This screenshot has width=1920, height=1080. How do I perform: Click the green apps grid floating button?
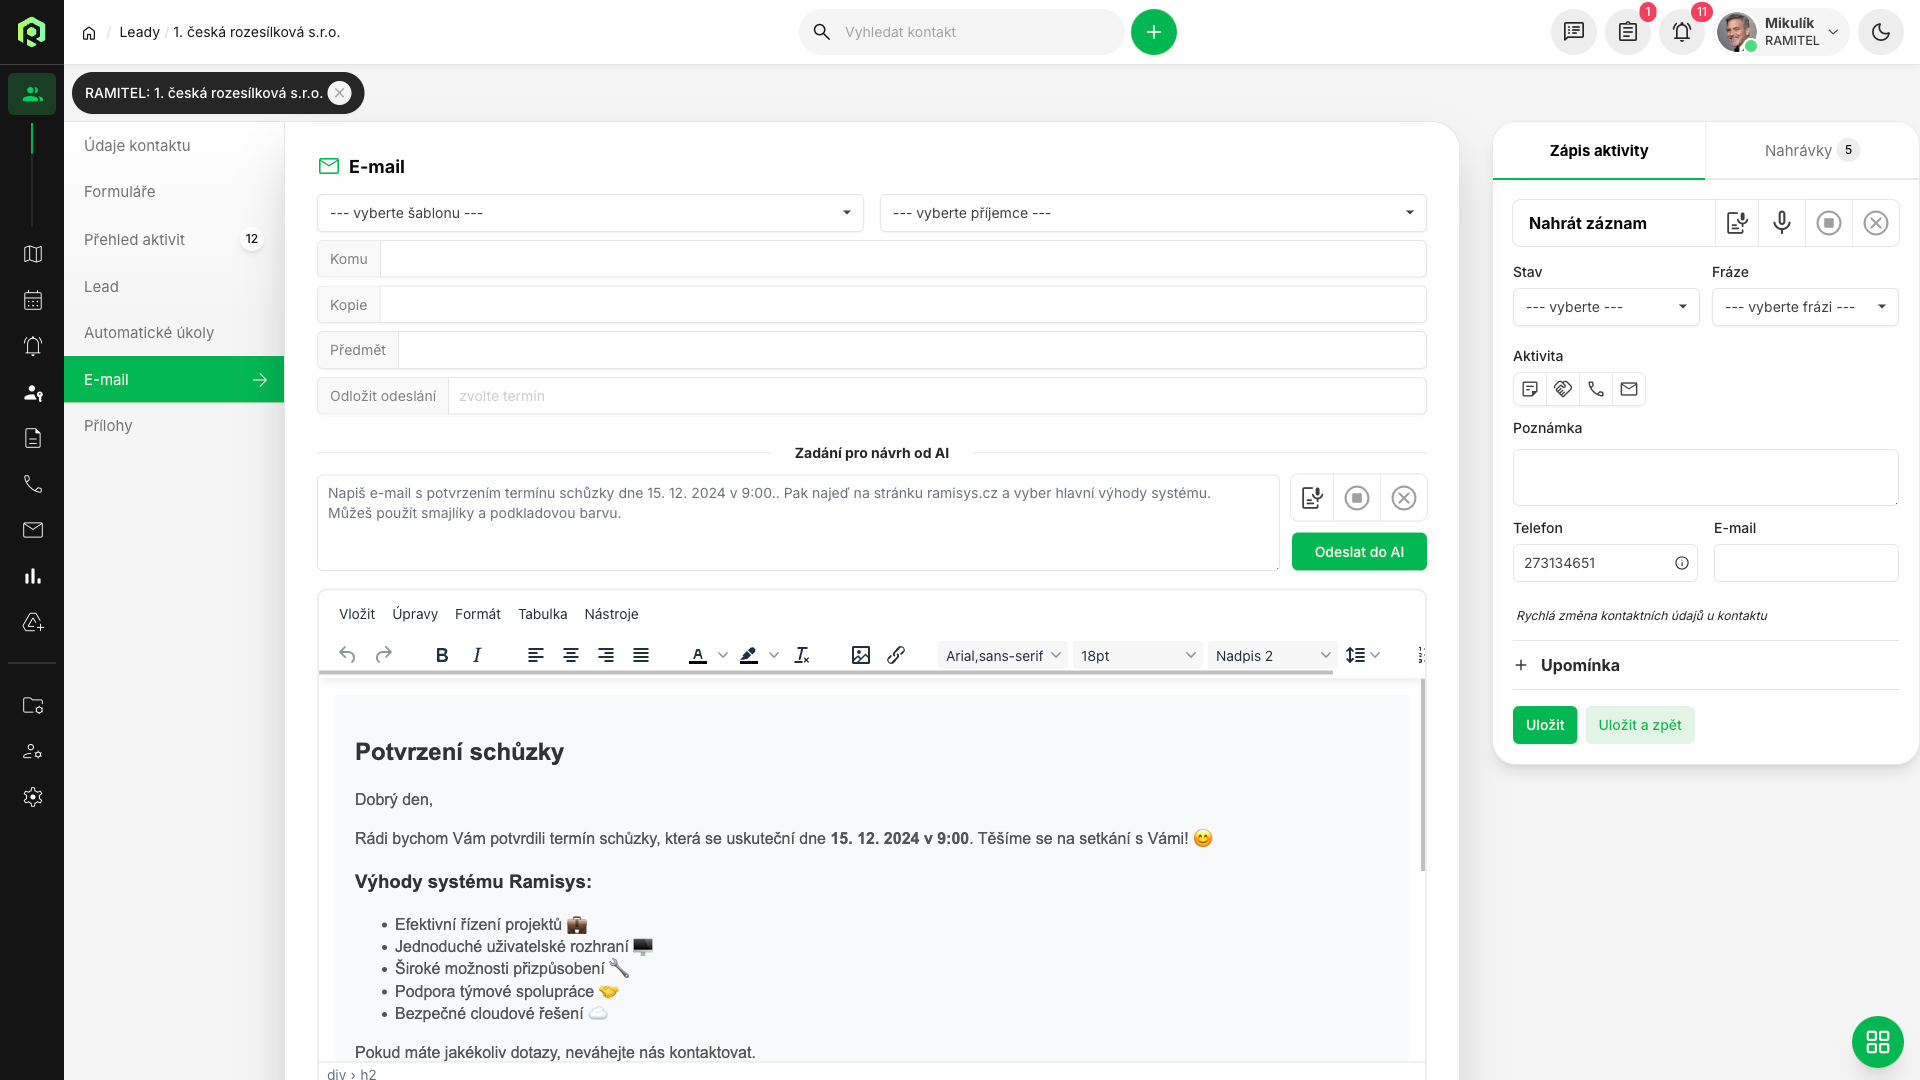(1877, 1042)
